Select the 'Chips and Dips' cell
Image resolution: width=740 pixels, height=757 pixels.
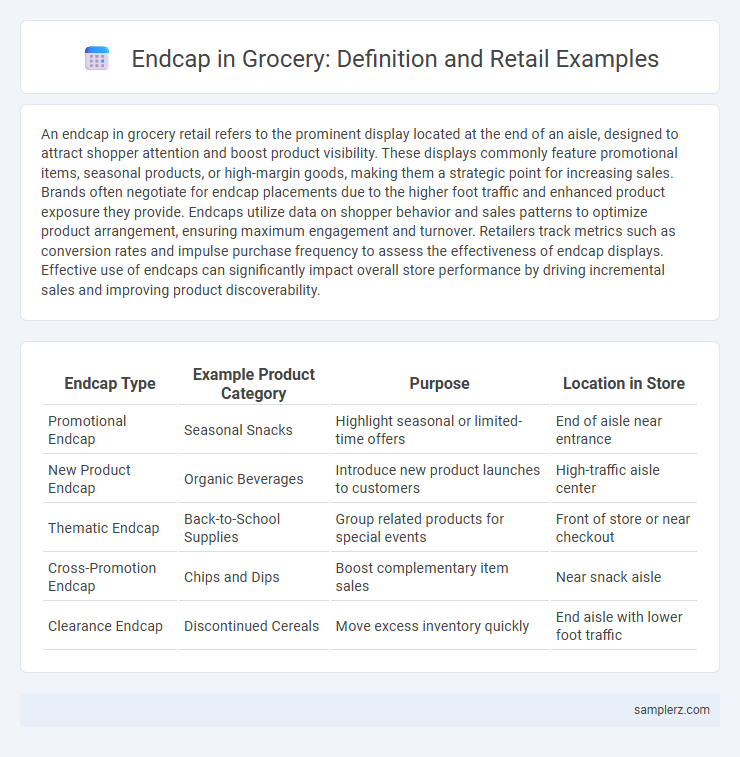pos(253,577)
